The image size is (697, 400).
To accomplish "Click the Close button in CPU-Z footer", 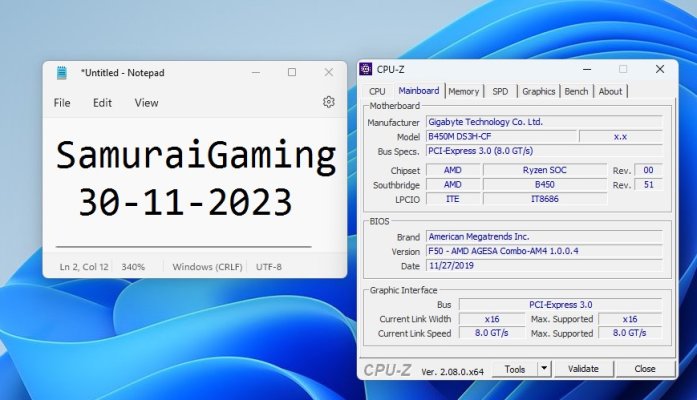I will [x=645, y=369].
